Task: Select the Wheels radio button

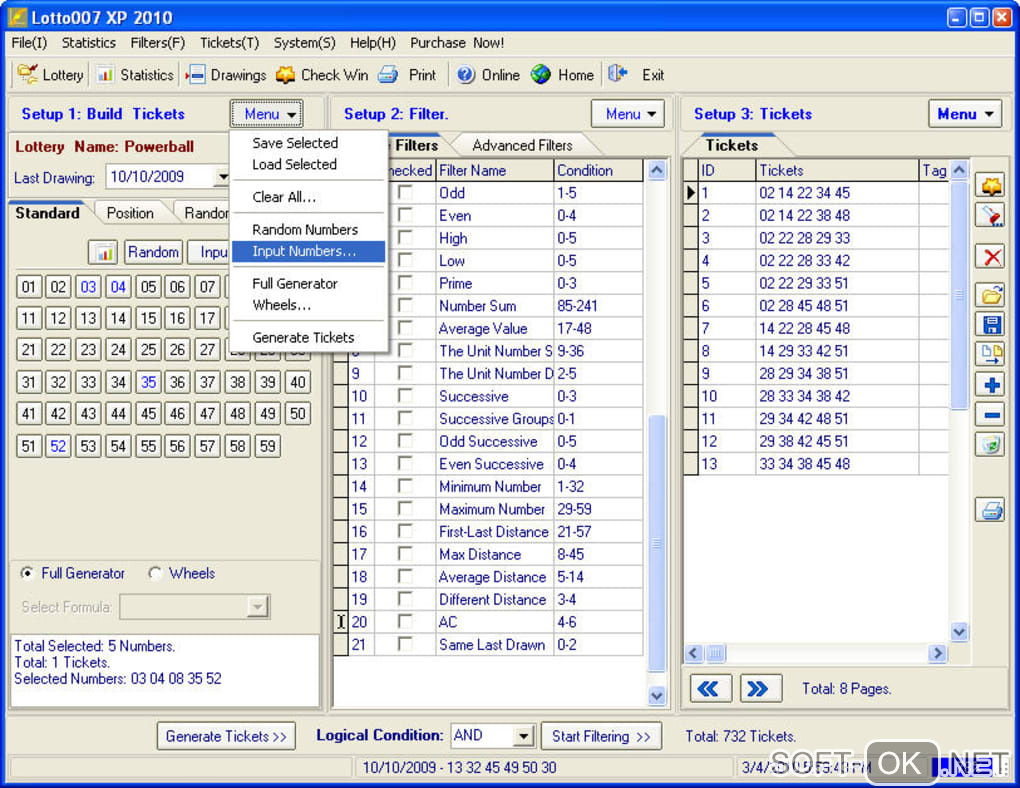Action: [x=156, y=573]
